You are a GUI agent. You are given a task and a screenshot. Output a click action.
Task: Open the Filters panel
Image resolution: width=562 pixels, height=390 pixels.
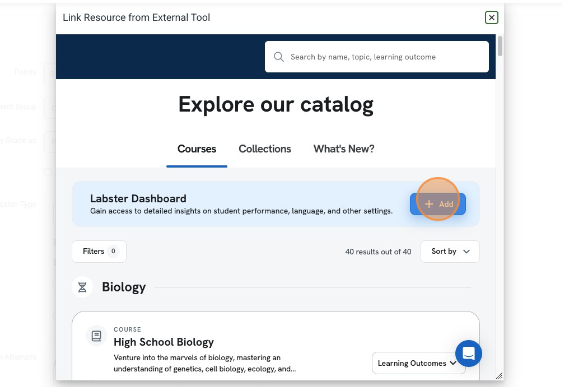99,251
